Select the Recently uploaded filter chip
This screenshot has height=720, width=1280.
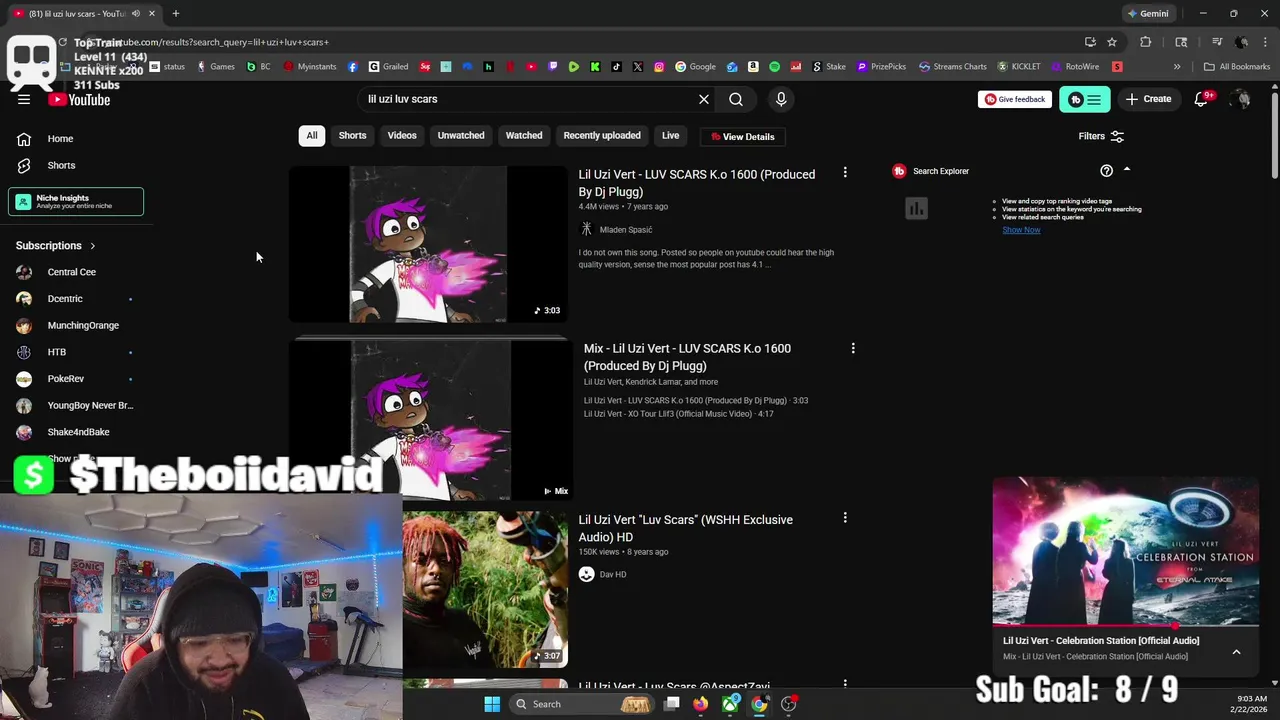pyautogui.click(x=602, y=136)
